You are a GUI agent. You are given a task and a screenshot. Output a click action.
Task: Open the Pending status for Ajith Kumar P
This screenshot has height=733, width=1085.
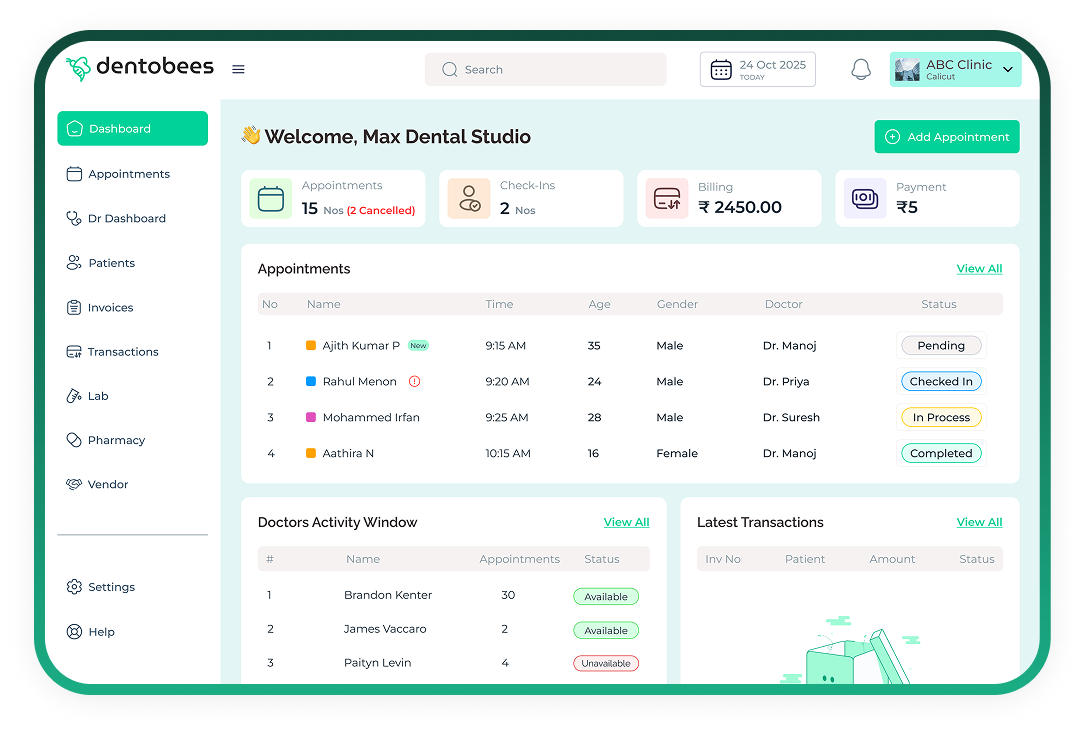[x=940, y=346]
